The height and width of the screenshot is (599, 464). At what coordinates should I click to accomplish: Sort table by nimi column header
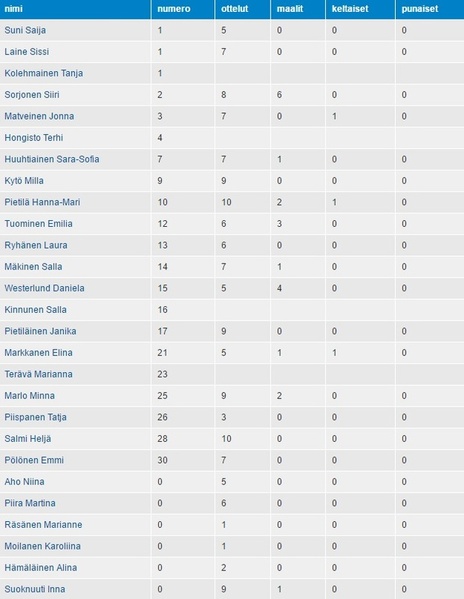pos(13,9)
